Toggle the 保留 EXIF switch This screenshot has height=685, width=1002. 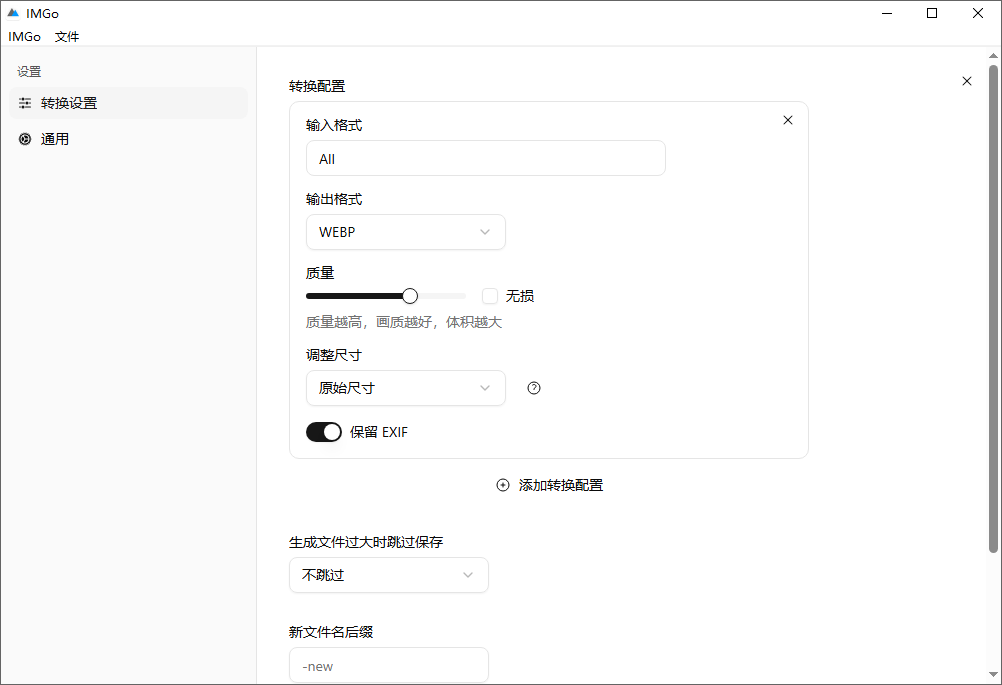324,432
